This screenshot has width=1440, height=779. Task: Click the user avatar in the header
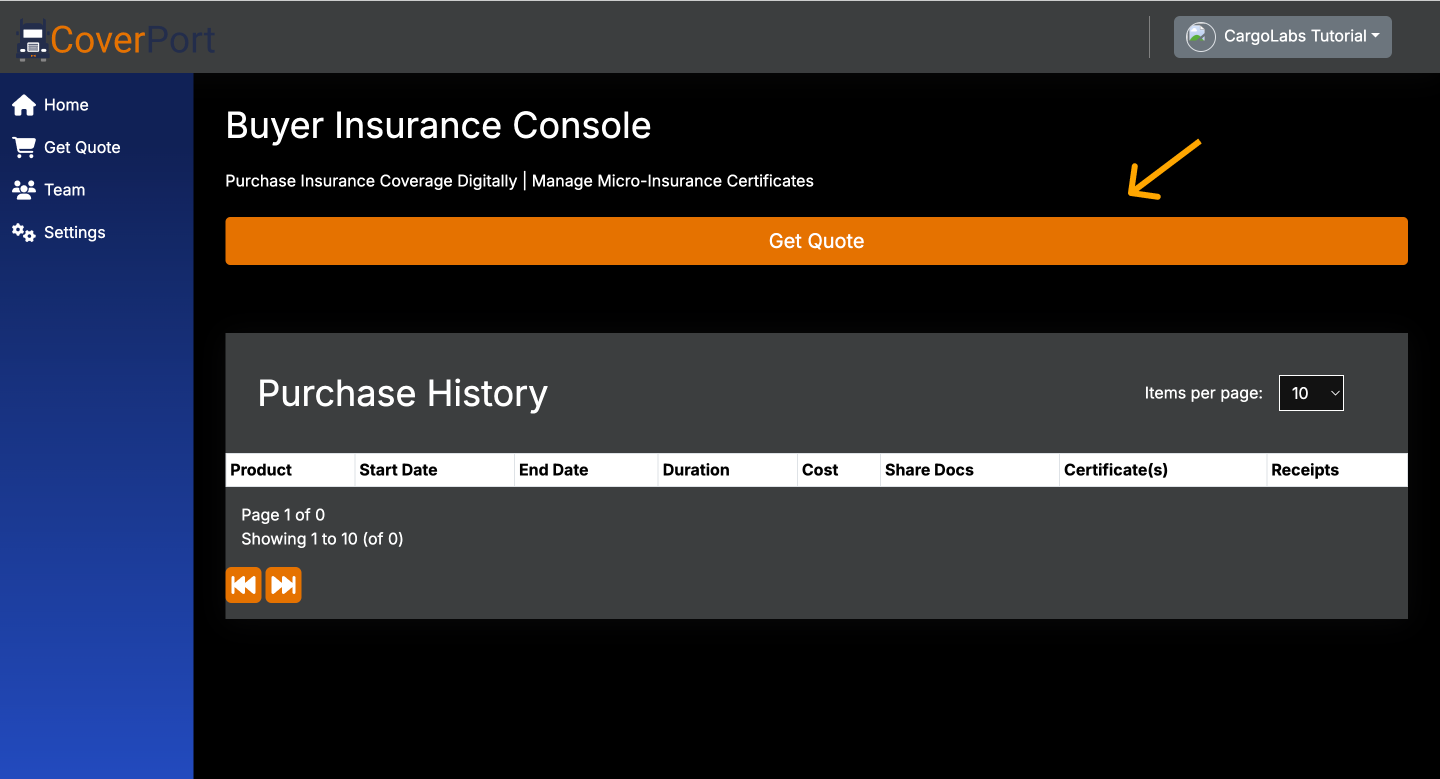point(1200,37)
